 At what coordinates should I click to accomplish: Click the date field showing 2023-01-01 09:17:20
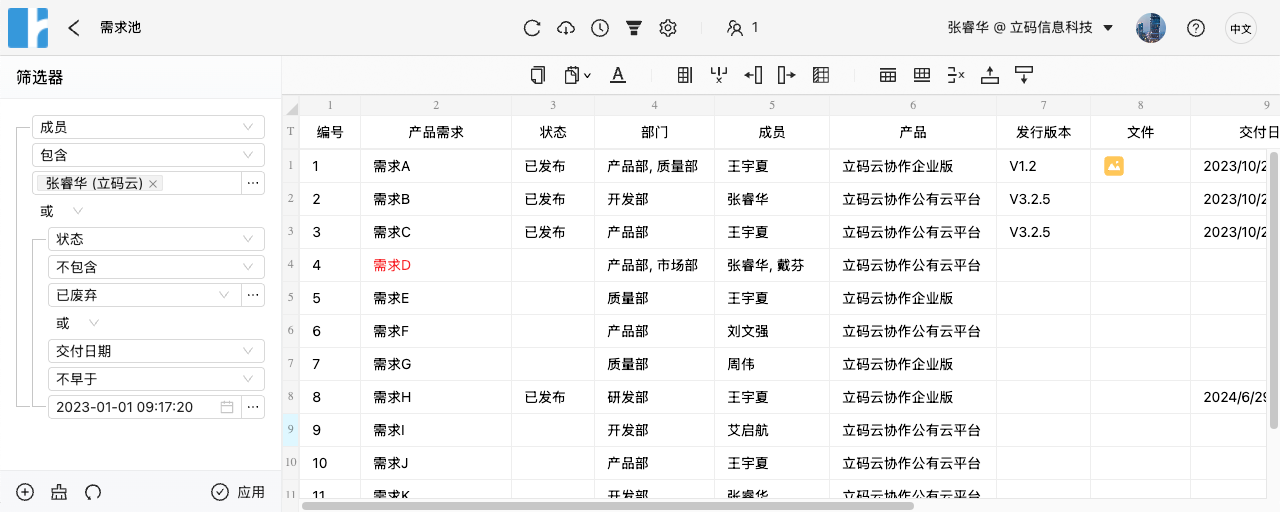coord(135,407)
